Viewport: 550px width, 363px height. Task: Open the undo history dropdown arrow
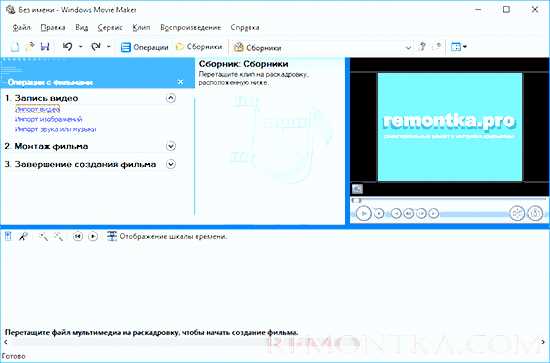tap(80, 47)
